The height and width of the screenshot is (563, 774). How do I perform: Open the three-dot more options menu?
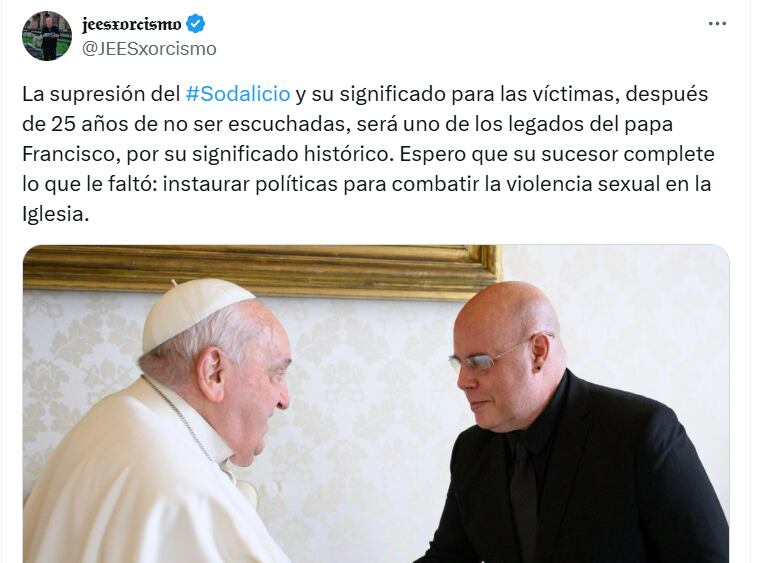click(x=717, y=24)
